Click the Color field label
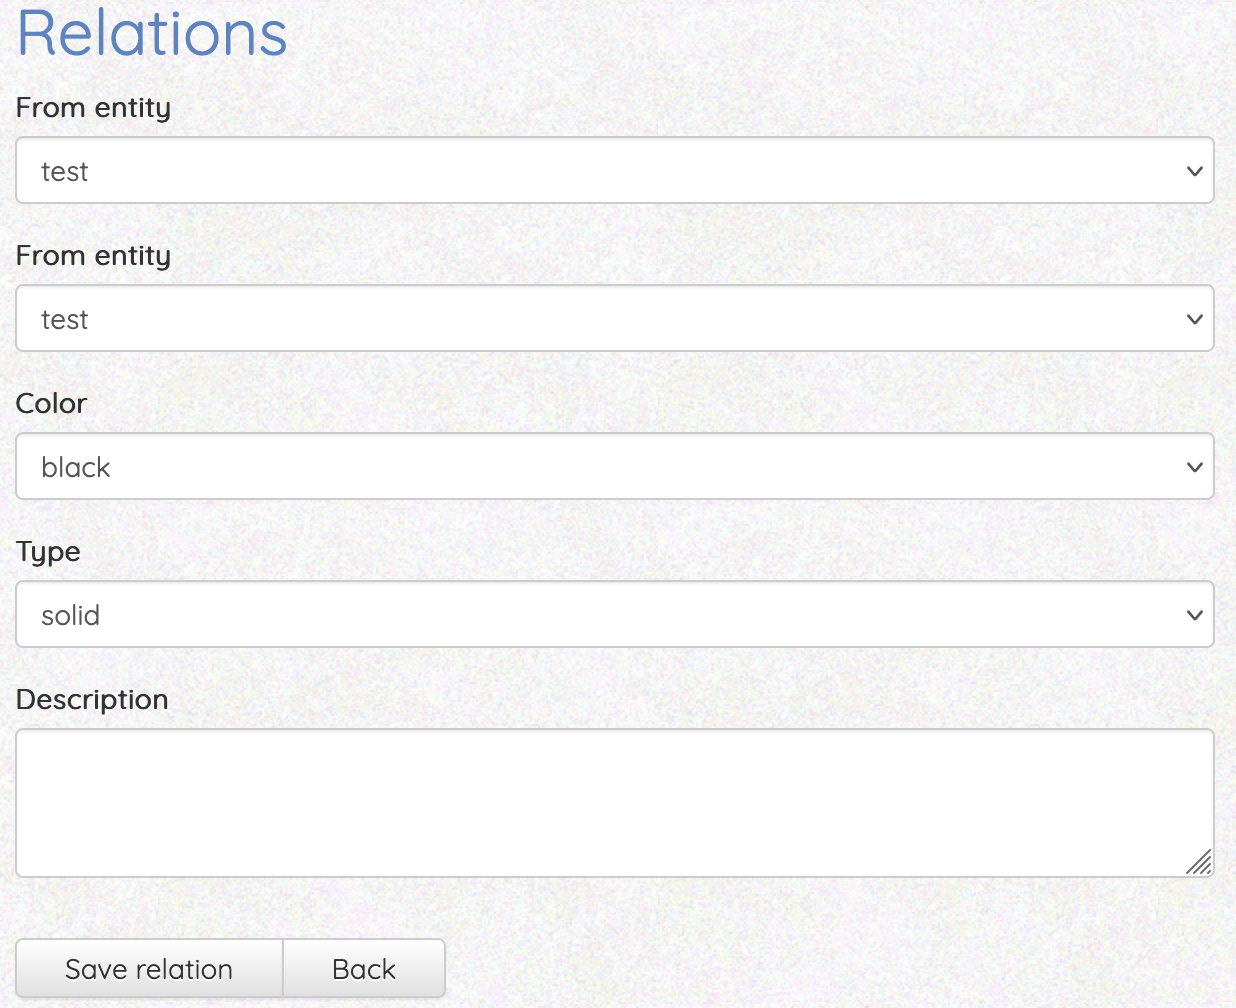The image size is (1236, 1008). (52, 403)
